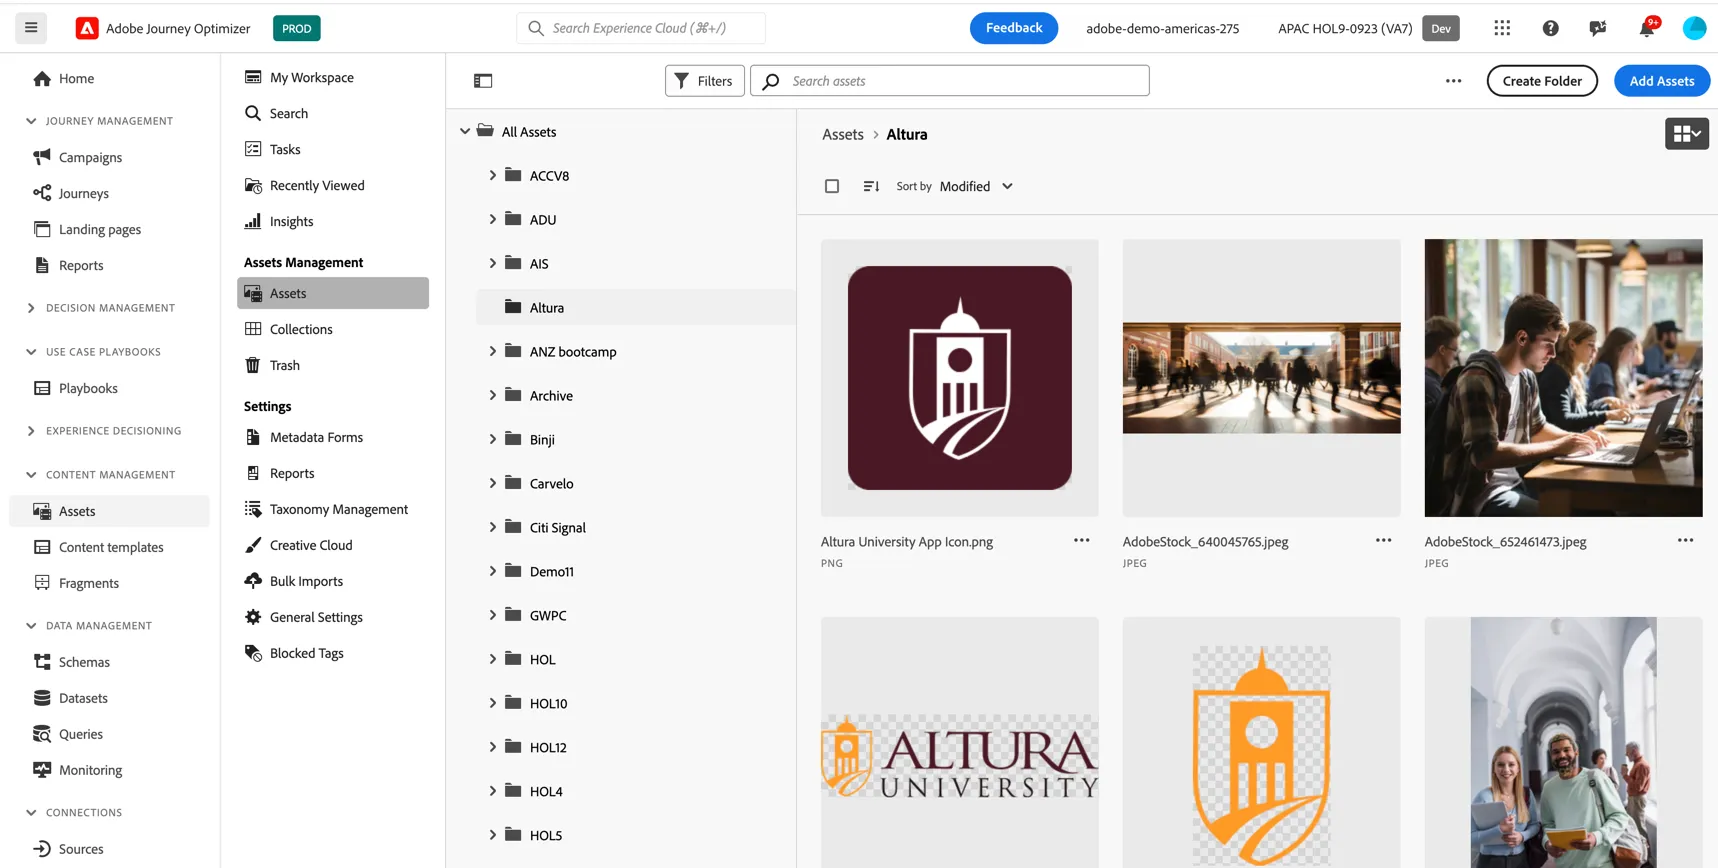Toggle the folder tree panel icon

tap(483, 81)
